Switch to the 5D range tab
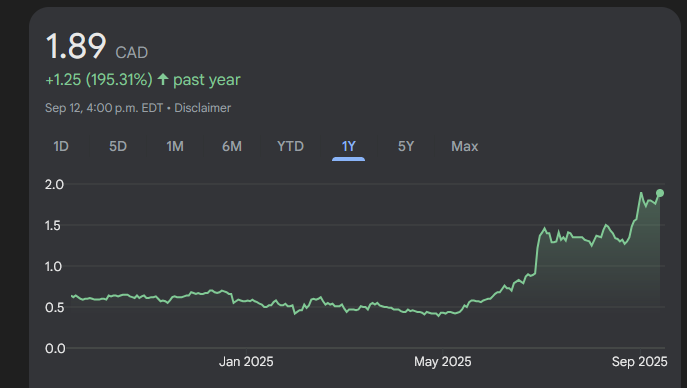 (118, 146)
